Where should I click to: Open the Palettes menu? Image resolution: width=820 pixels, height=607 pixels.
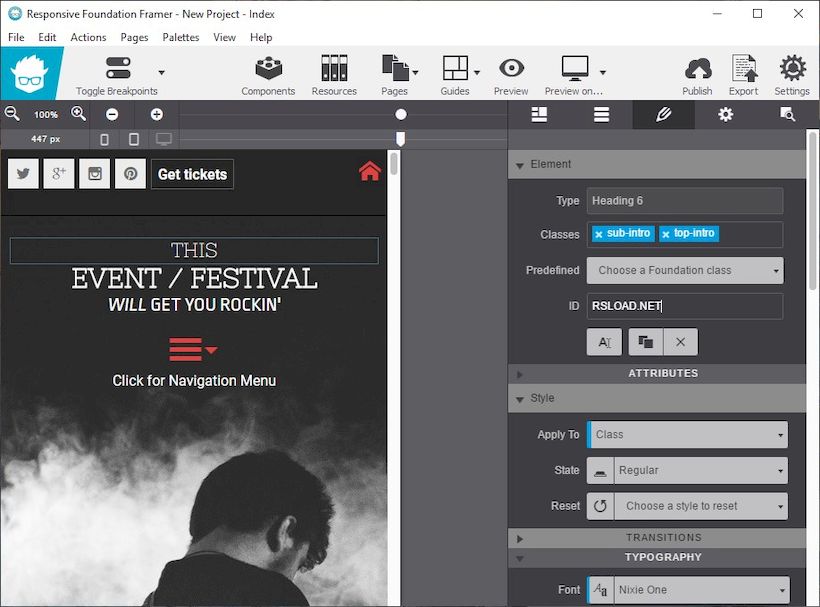(x=180, y=37)
